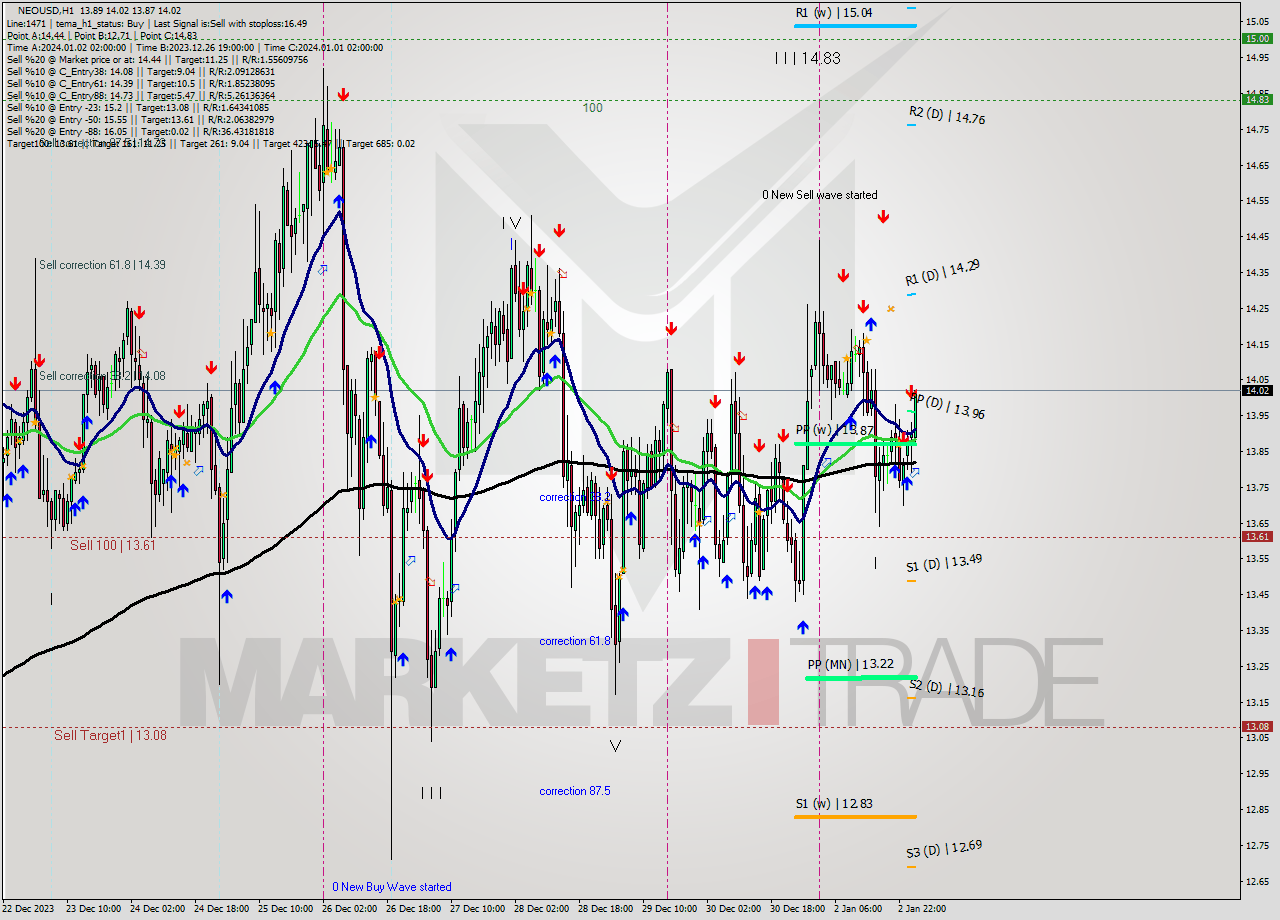Click the 'R2 (D) | 14.76' resistance label
Image resolution: width=1280 pixels, height=920 pixels.
click(x=947, y=115)
